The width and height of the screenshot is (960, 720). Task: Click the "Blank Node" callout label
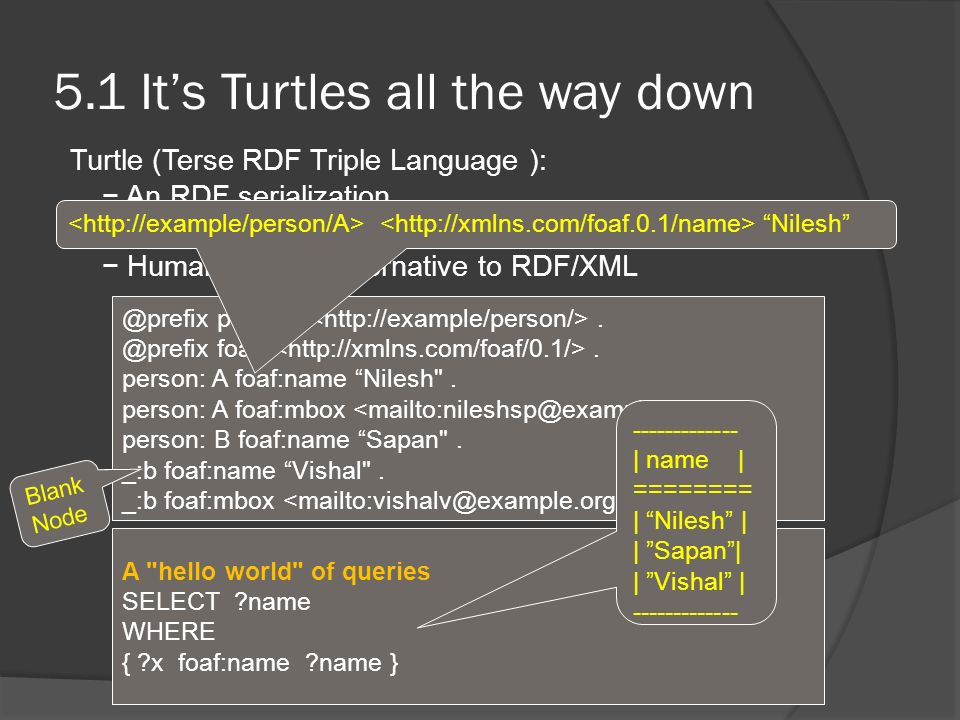[x=57, y=503]
